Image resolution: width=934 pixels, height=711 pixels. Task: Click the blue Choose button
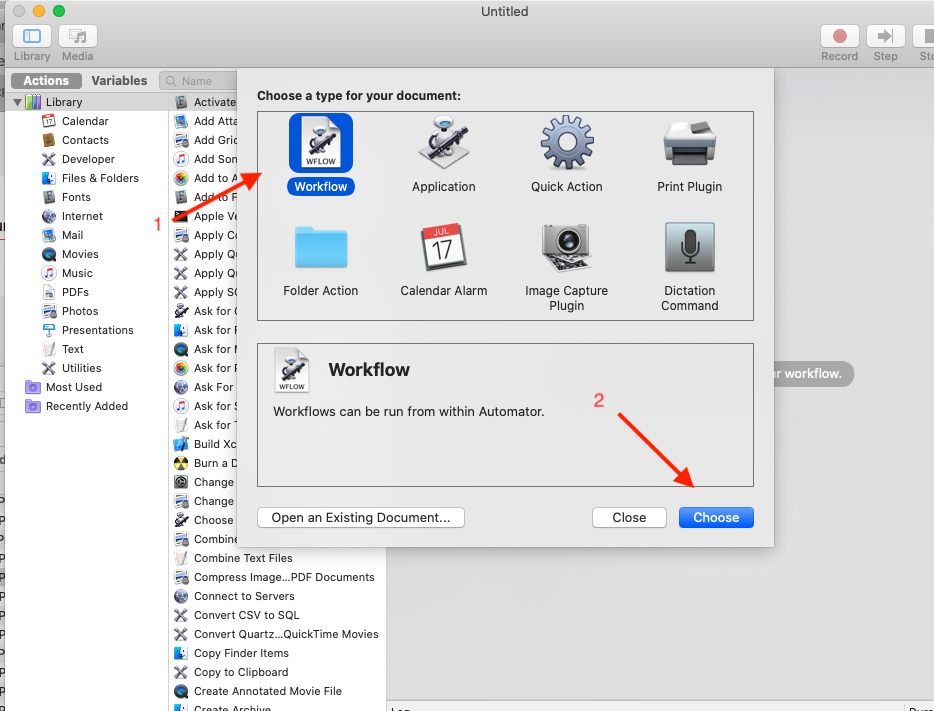716,517
